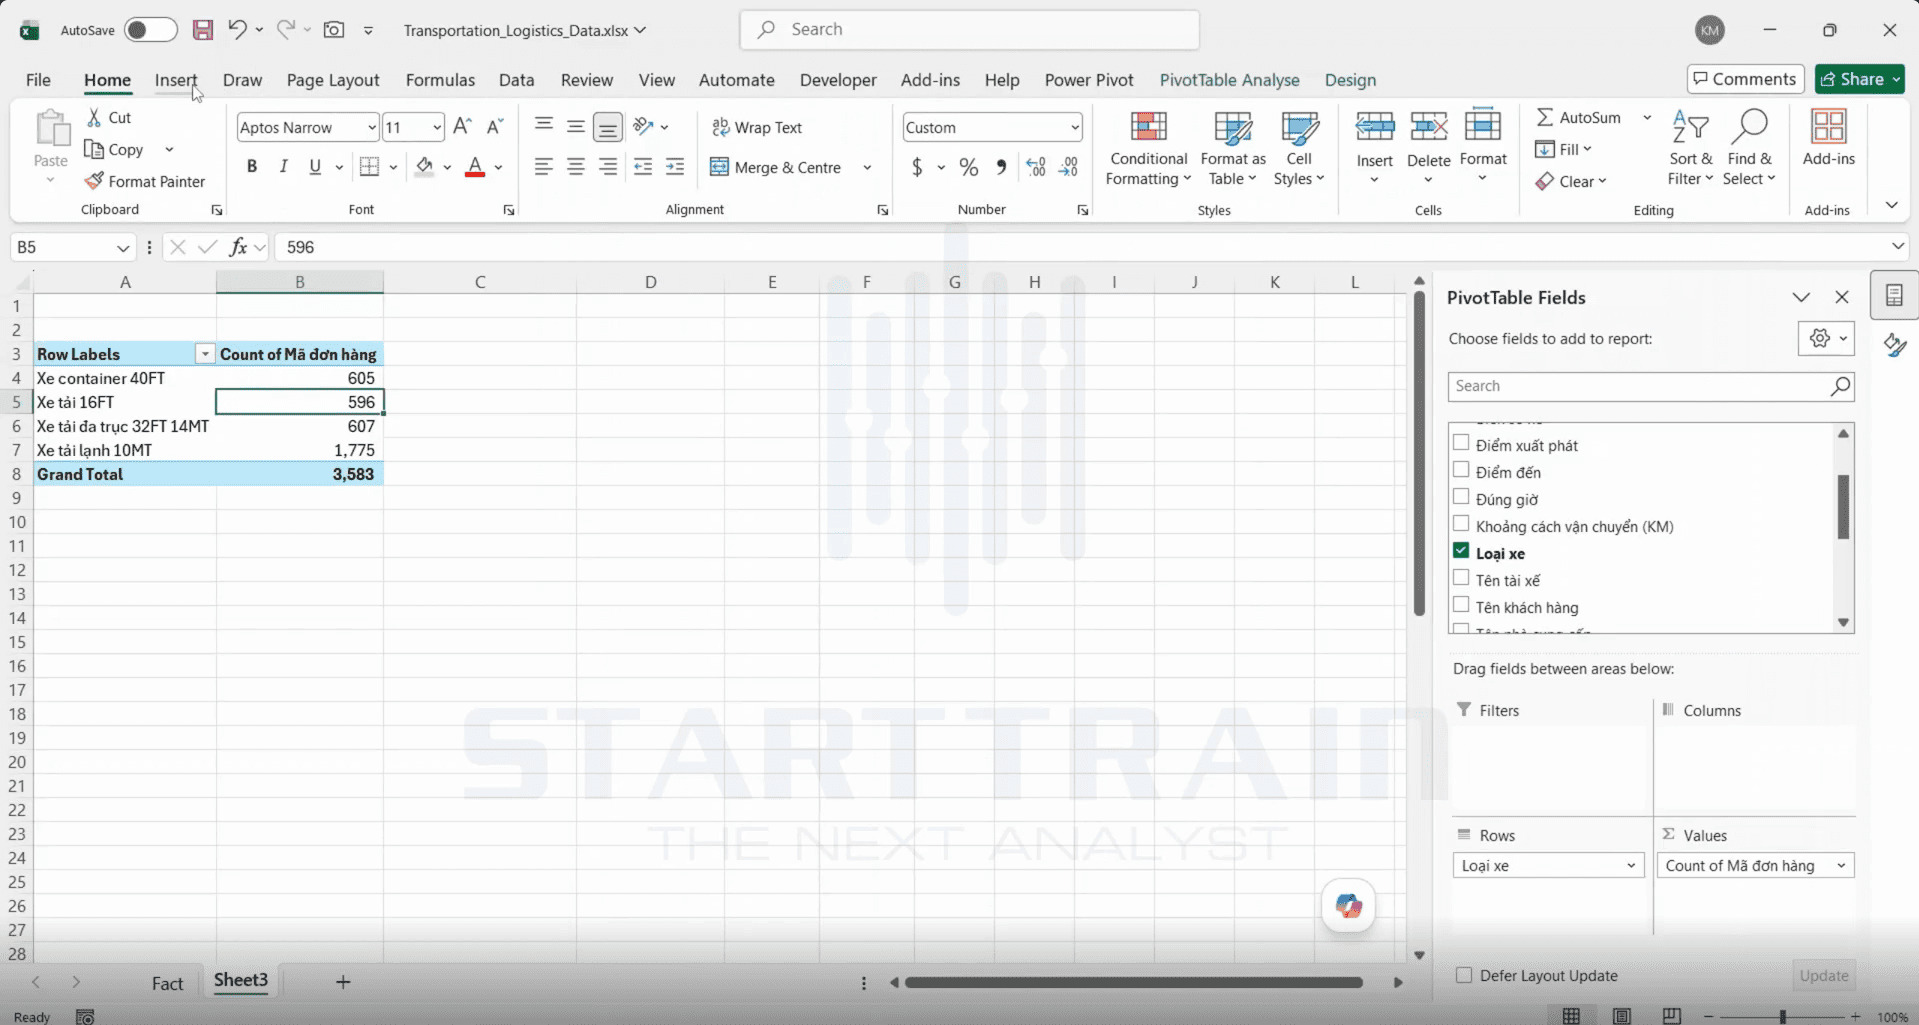The height and width of the screenshot is (1025, 1919).
Task: Click the font colour red swatch button
Action: click(x=475, y=167)
